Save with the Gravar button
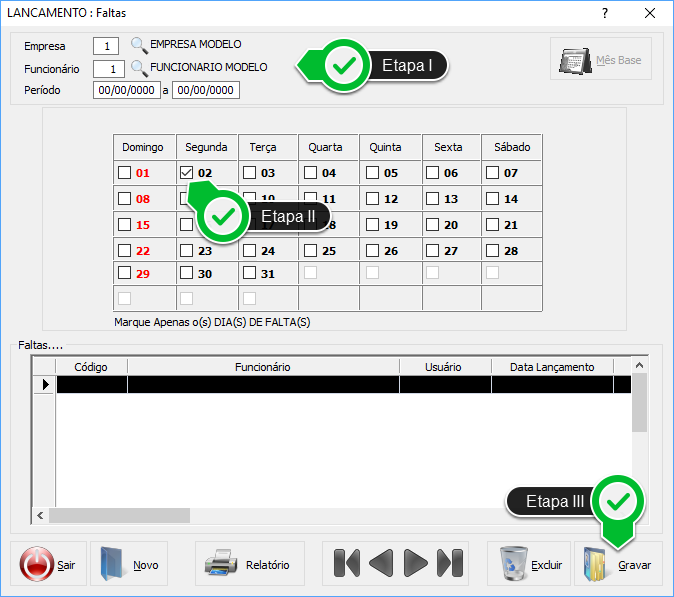This screenshot has width=674, height=597. [x=616, y=564]
